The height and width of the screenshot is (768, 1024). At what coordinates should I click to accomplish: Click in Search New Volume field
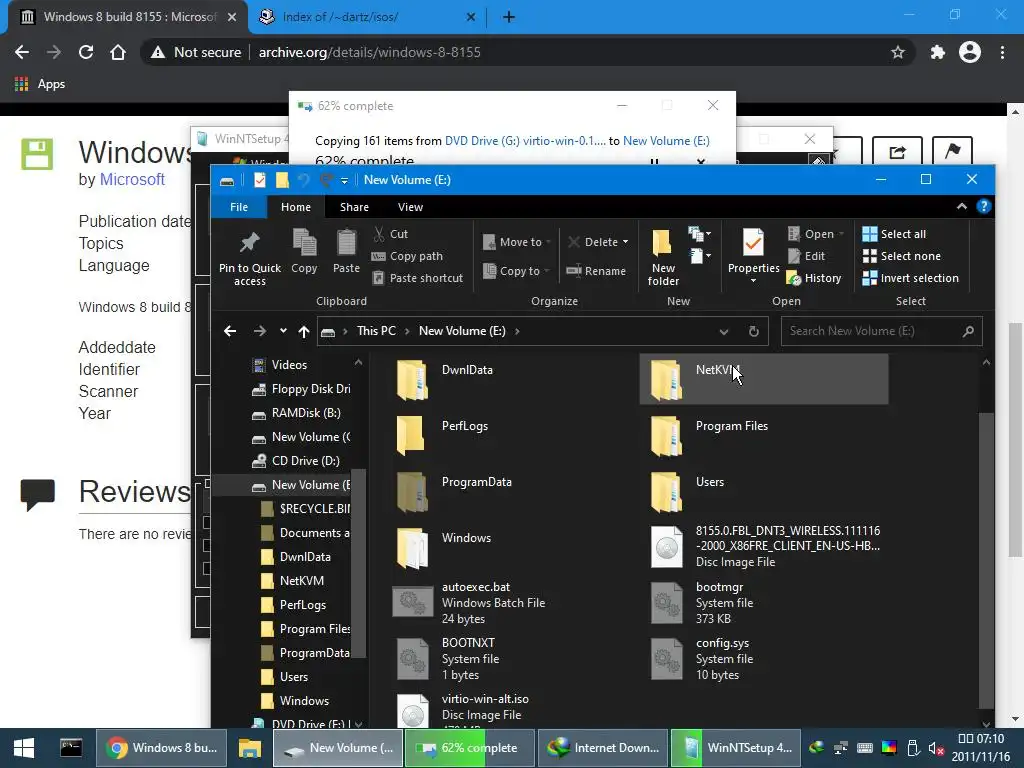882,331
